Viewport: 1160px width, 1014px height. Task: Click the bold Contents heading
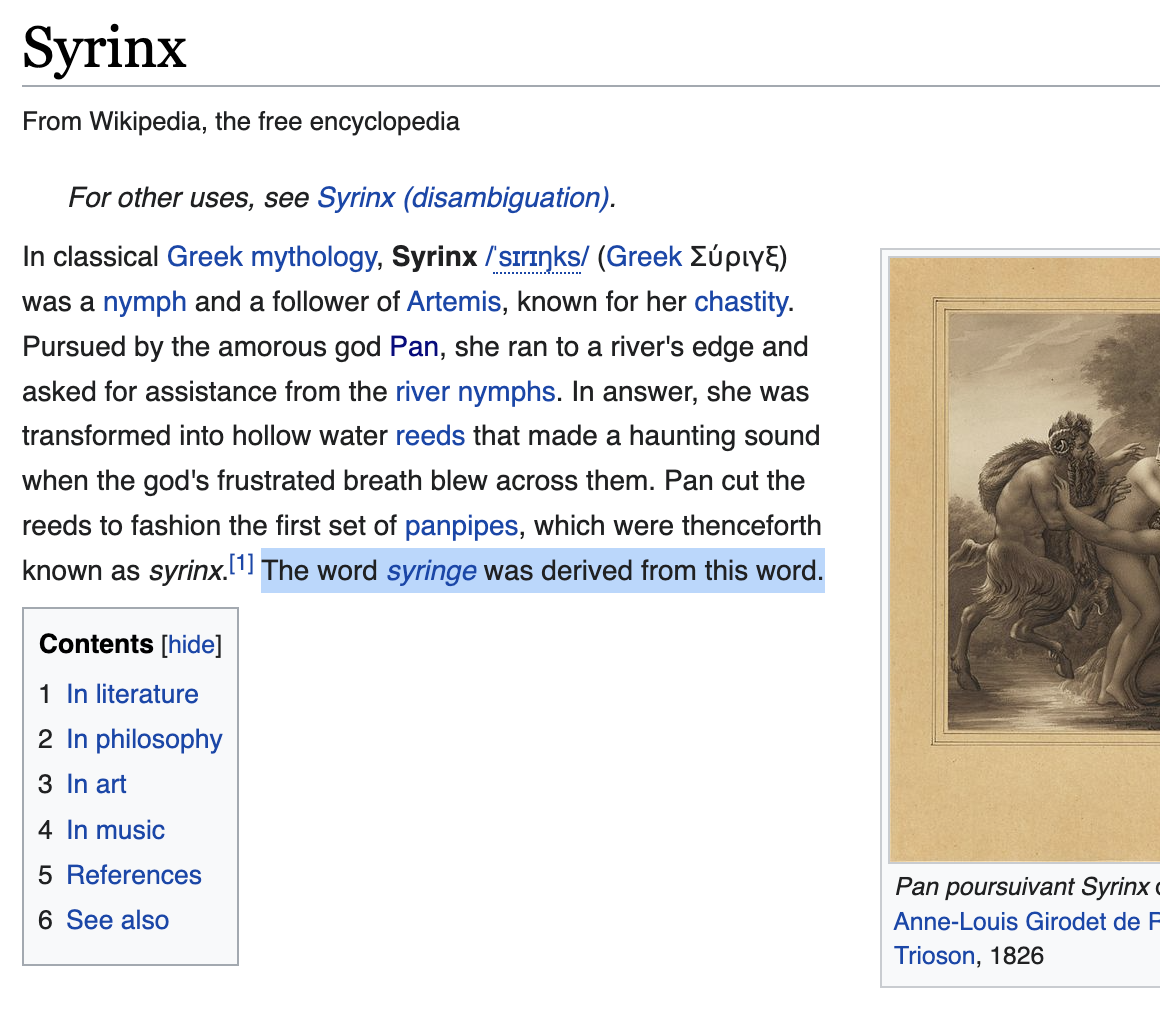point(96,644)
